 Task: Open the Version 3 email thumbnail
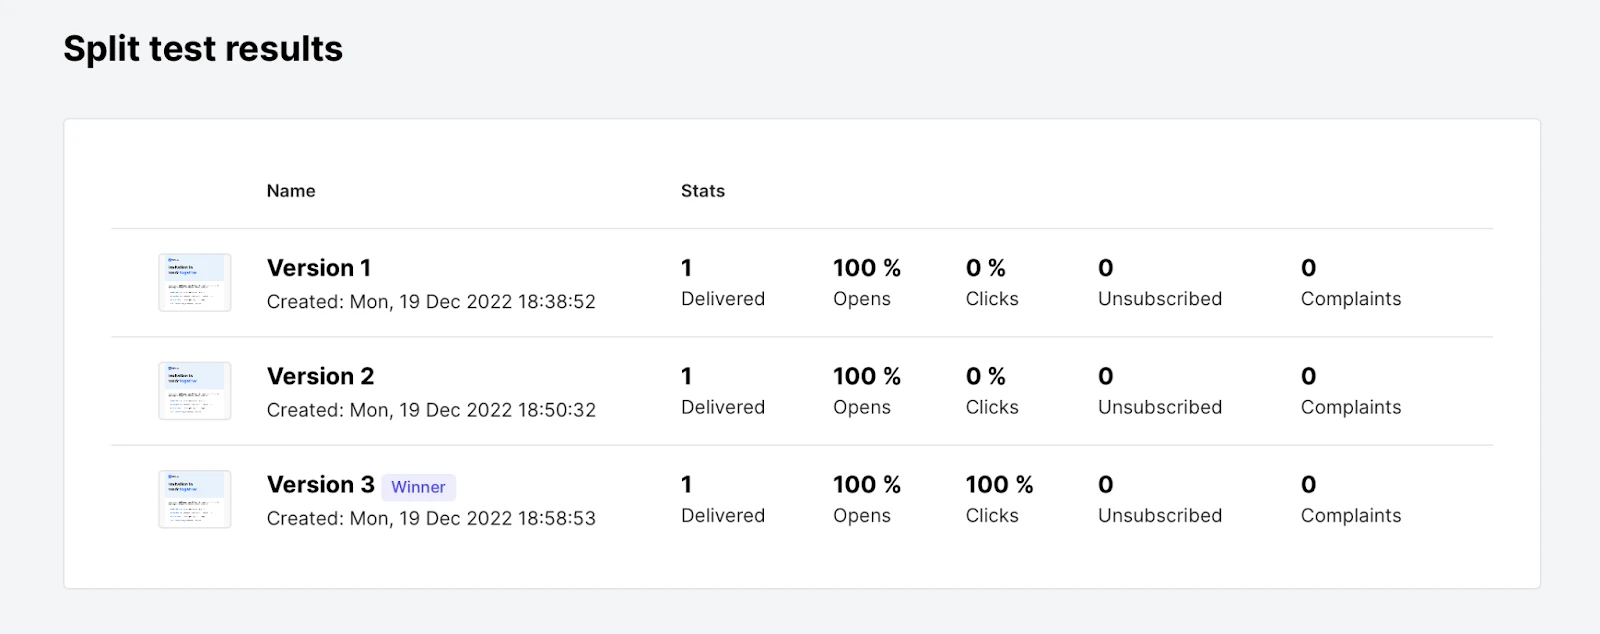[195, 499]
